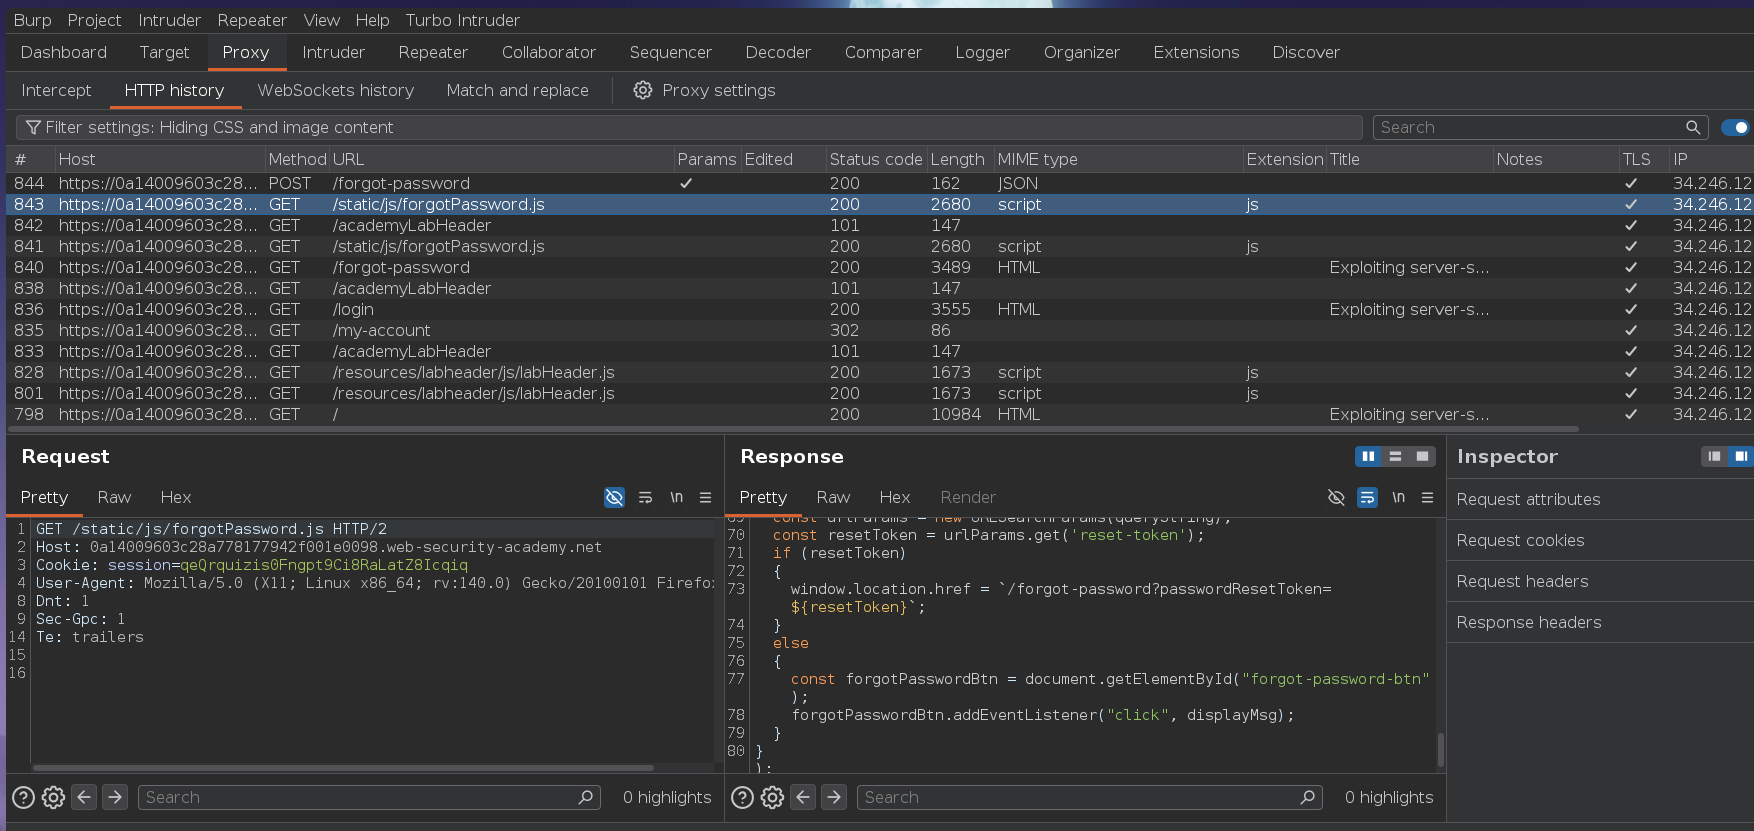Viewport: 1754px width, 831px height.
Task: Open the Turbo Intruder menu
Action: (462, 20)
